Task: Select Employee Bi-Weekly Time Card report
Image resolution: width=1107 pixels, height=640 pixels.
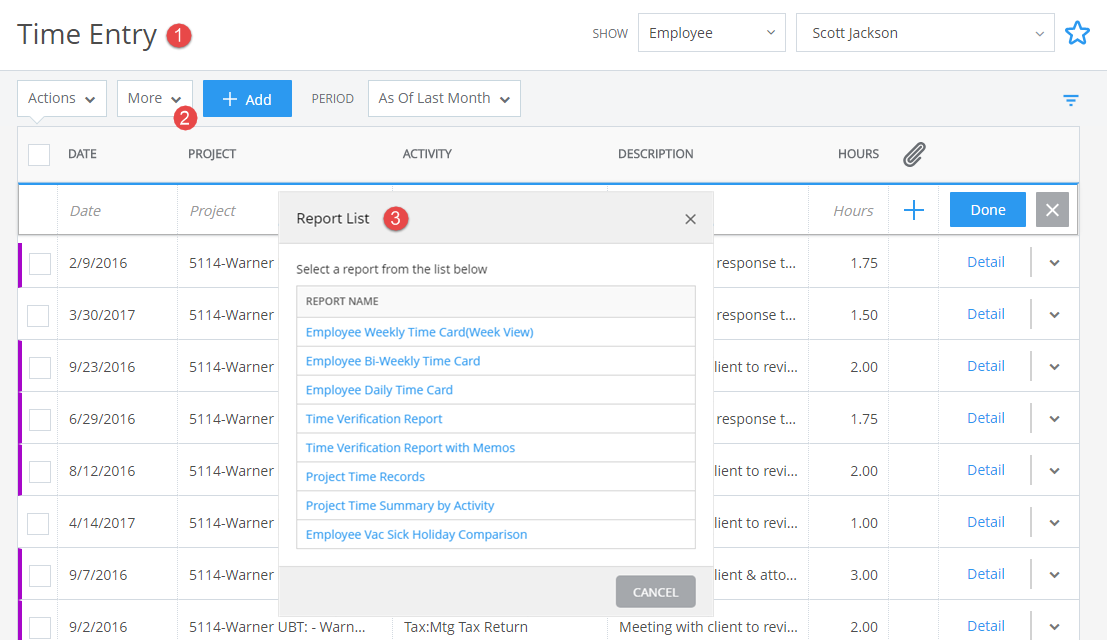Action: [x=393, y=361]
